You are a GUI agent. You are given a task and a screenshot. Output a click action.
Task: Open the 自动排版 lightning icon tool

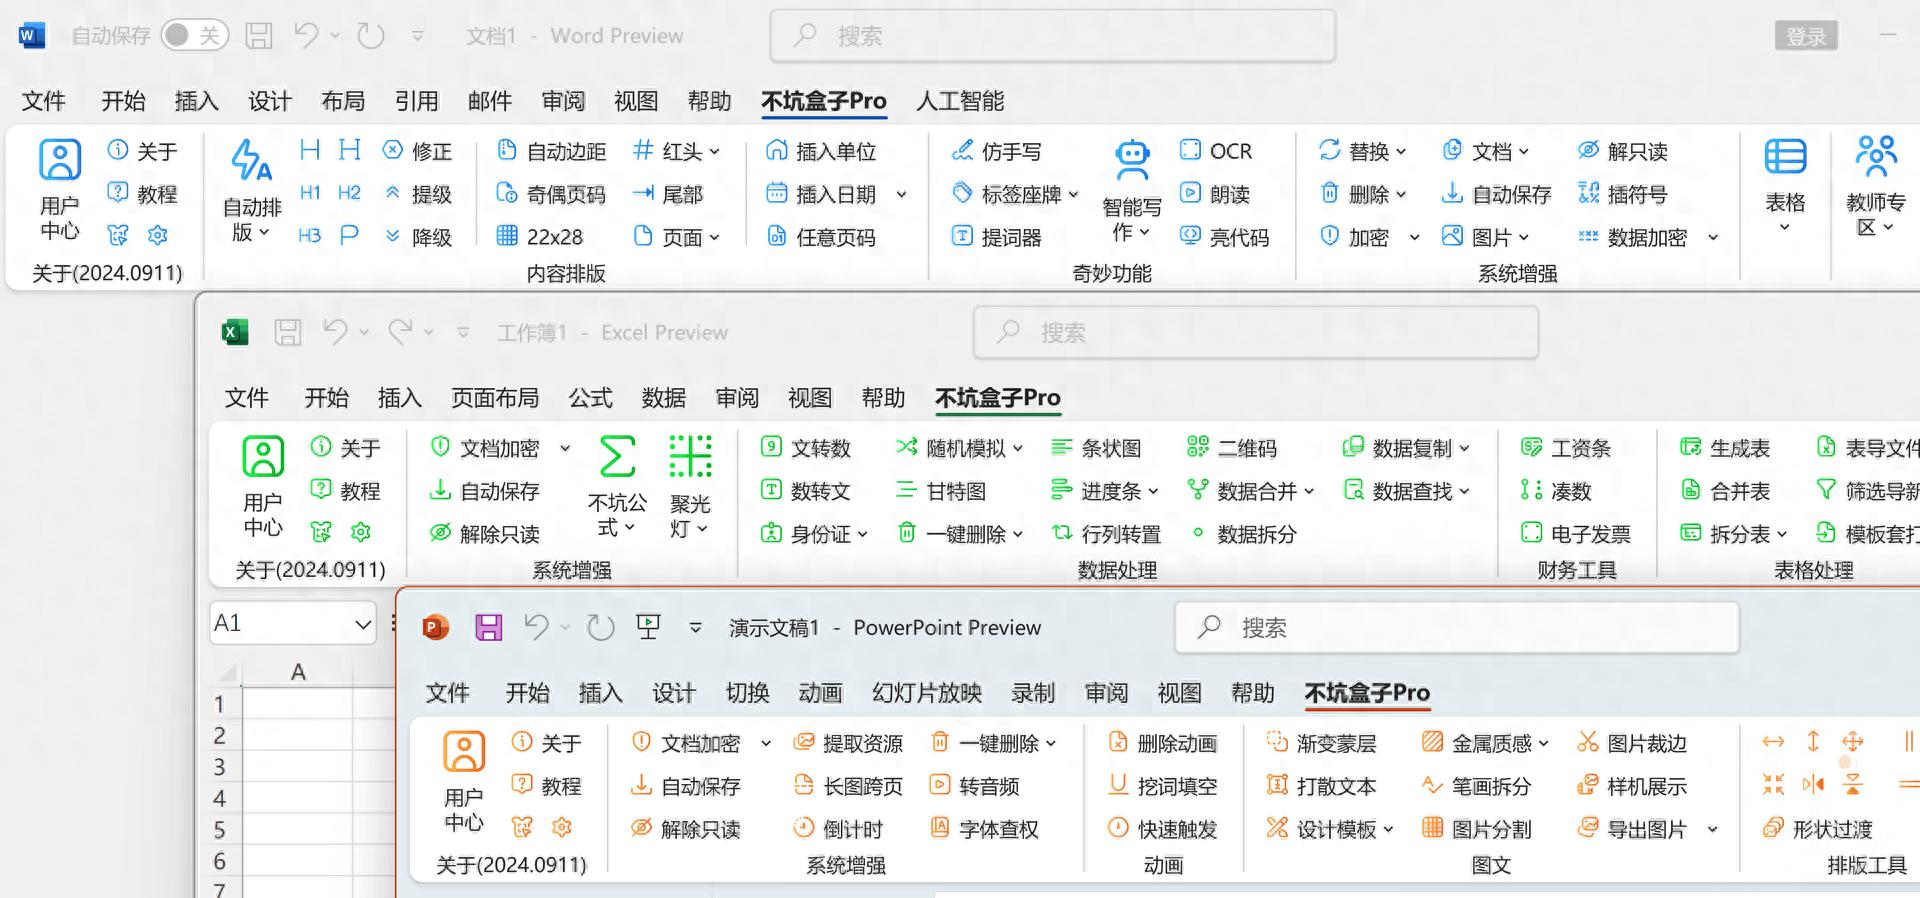250,160
